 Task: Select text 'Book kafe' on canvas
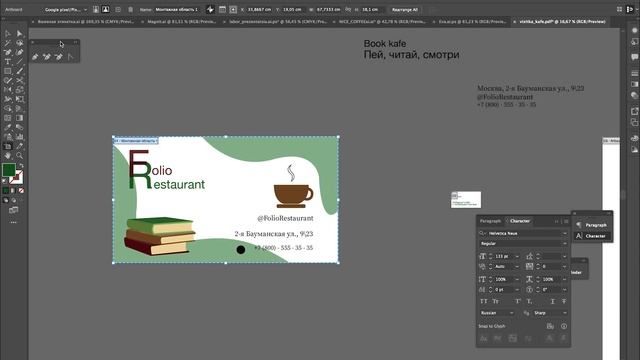coord(385,43)
